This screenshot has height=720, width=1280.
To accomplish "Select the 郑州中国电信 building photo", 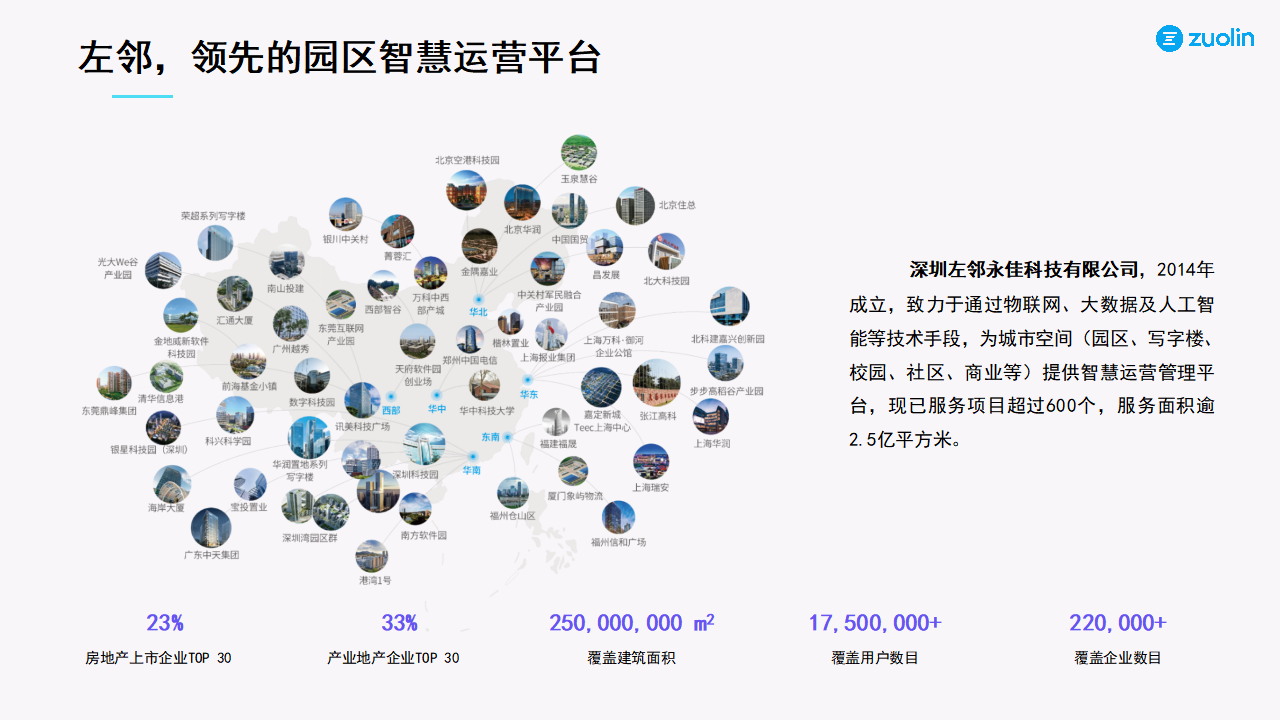I will tap(470, 340).
